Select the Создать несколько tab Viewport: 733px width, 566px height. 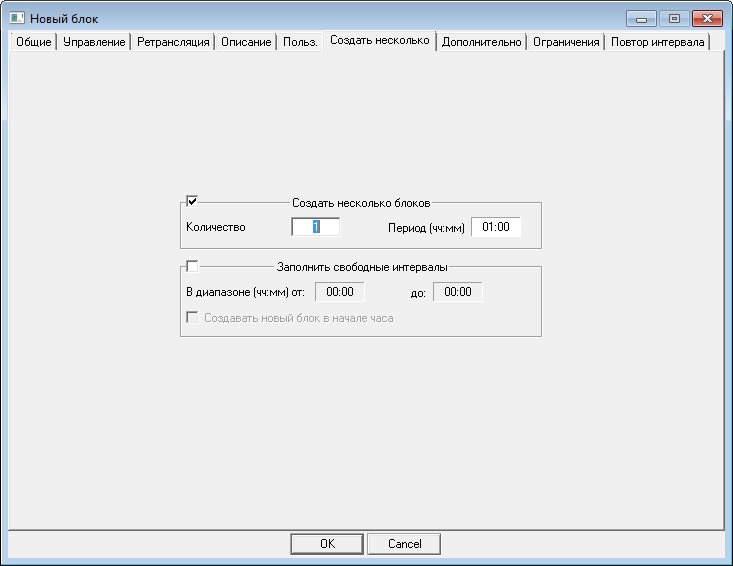click(x=380, y=41)
